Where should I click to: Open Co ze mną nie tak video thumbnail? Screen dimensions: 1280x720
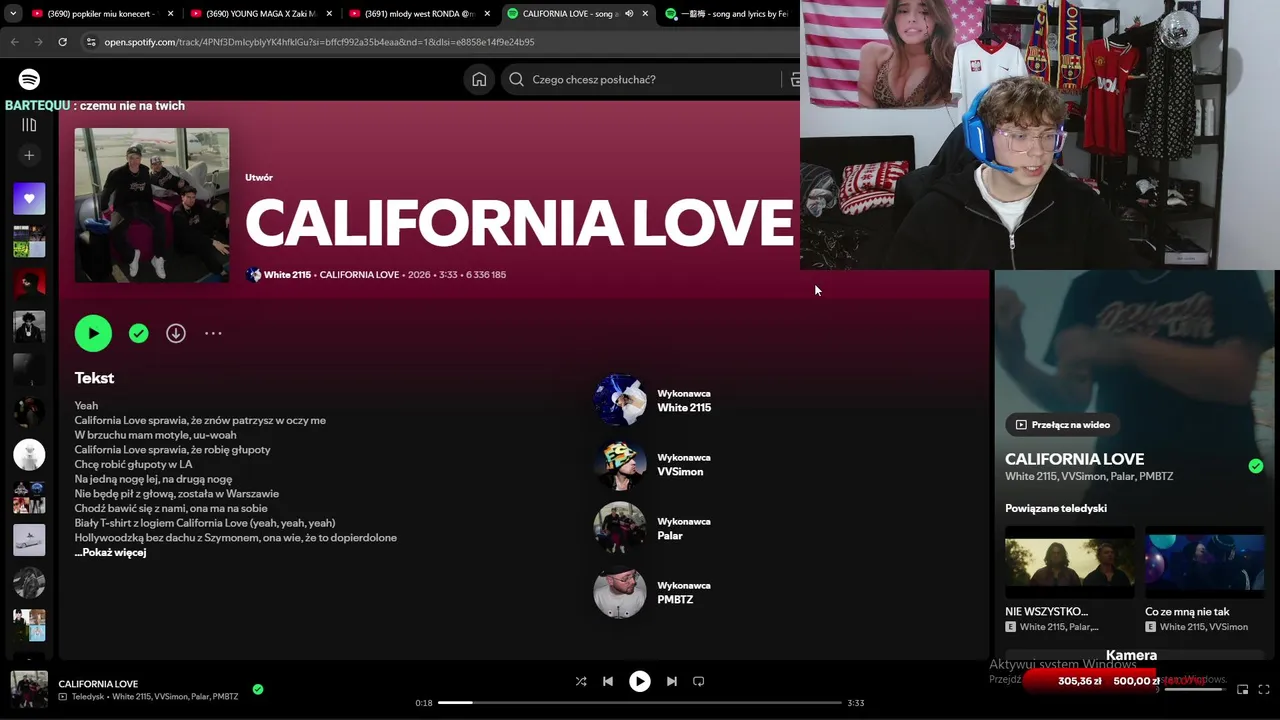coord(1205,562)
